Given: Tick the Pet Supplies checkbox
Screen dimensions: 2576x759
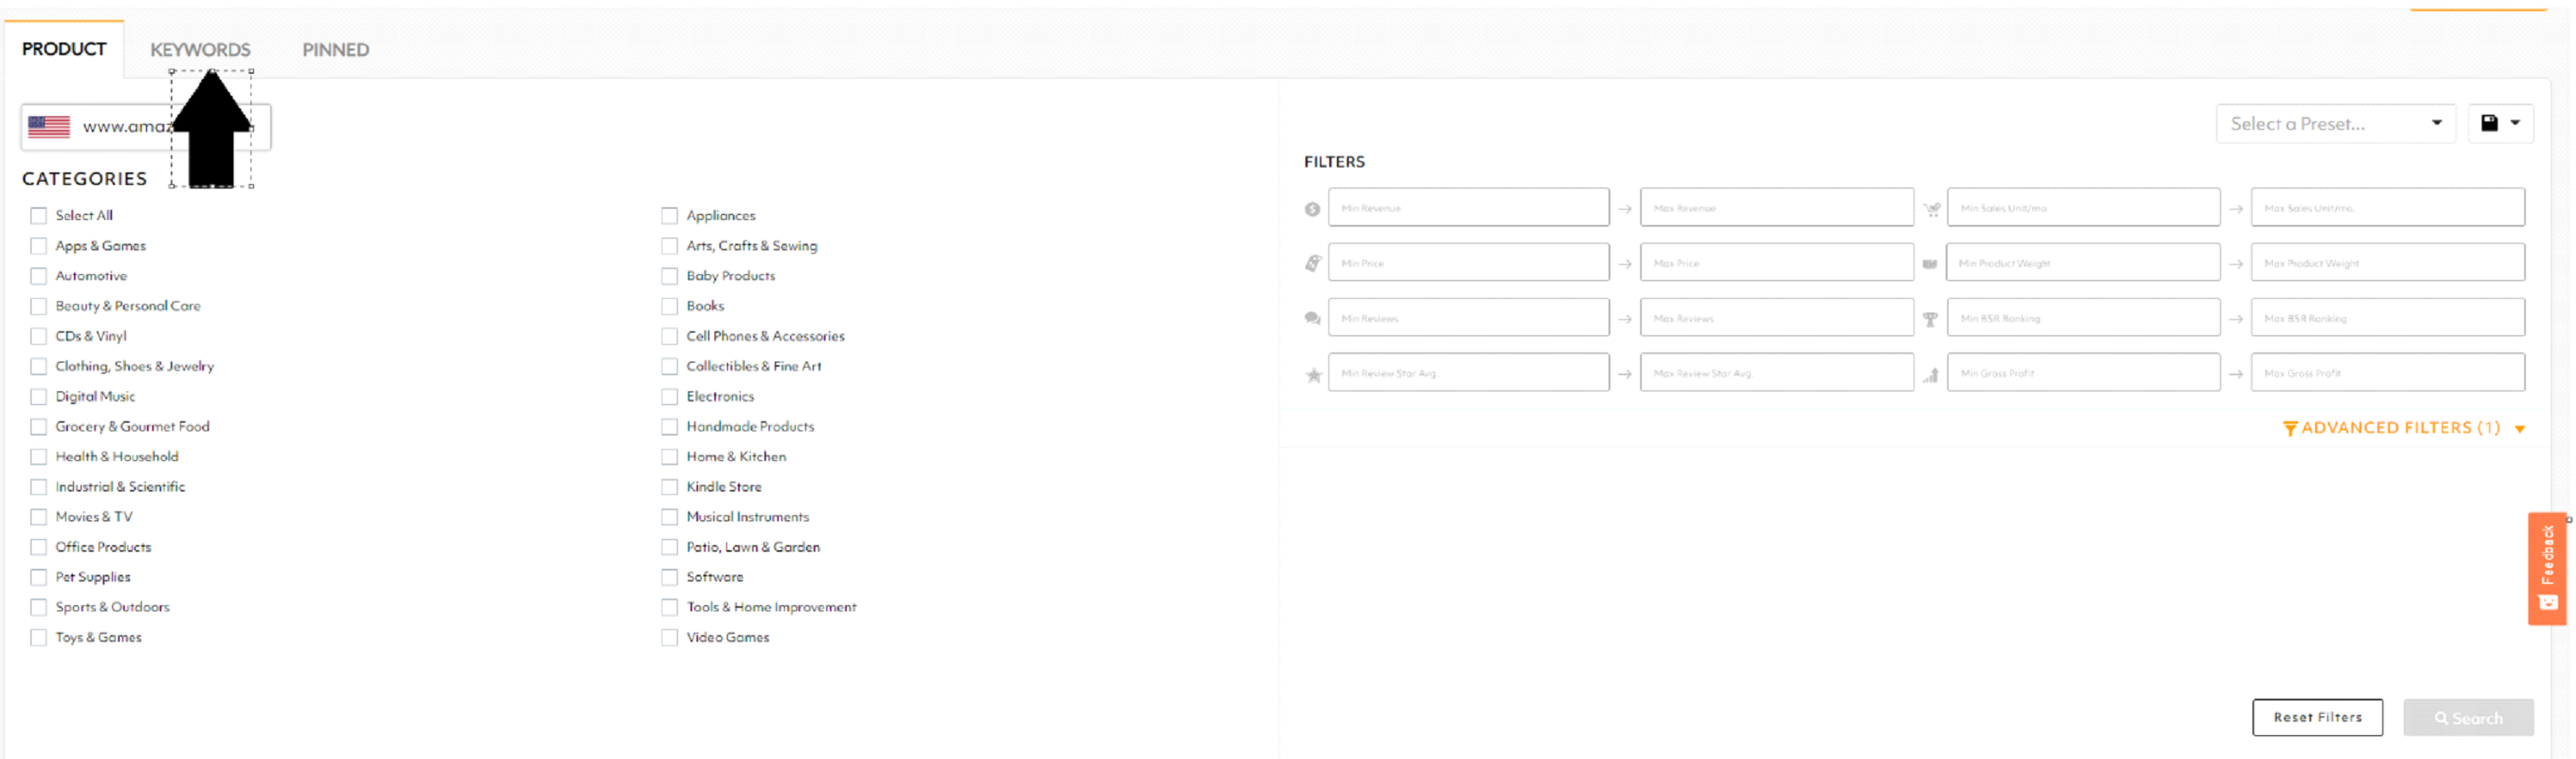Looking at the screenshot, I should click(38, 577).
